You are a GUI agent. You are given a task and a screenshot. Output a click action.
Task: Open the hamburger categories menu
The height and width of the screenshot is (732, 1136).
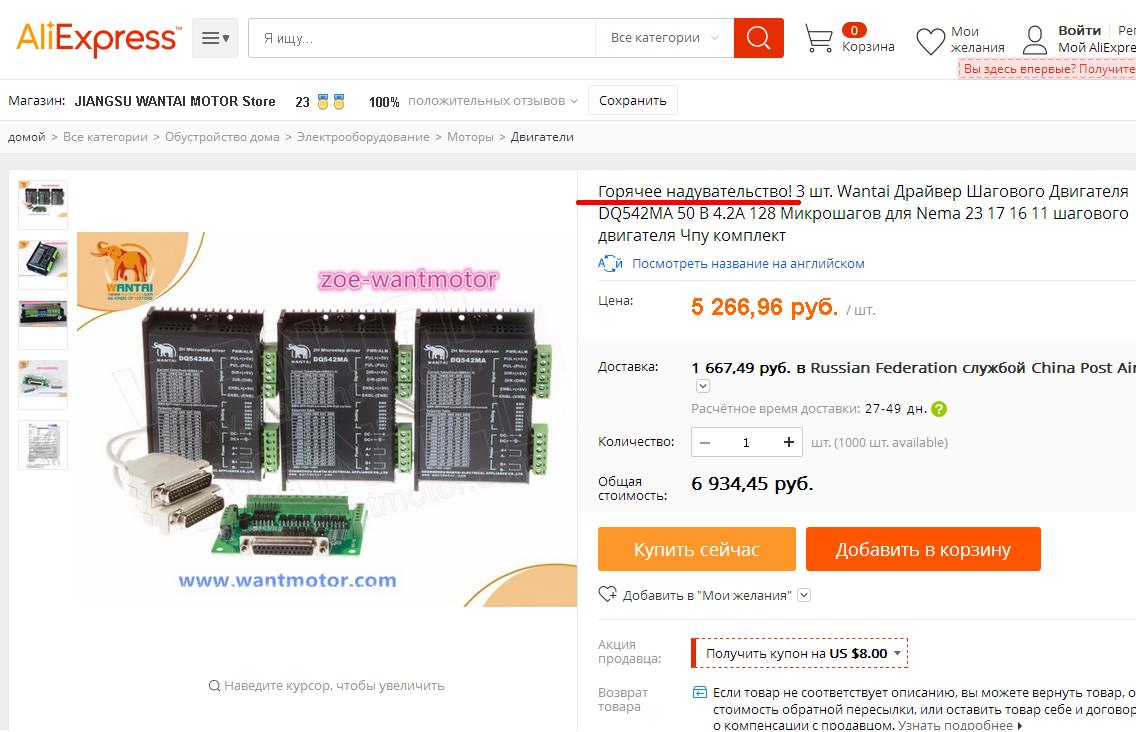(215, 38)
